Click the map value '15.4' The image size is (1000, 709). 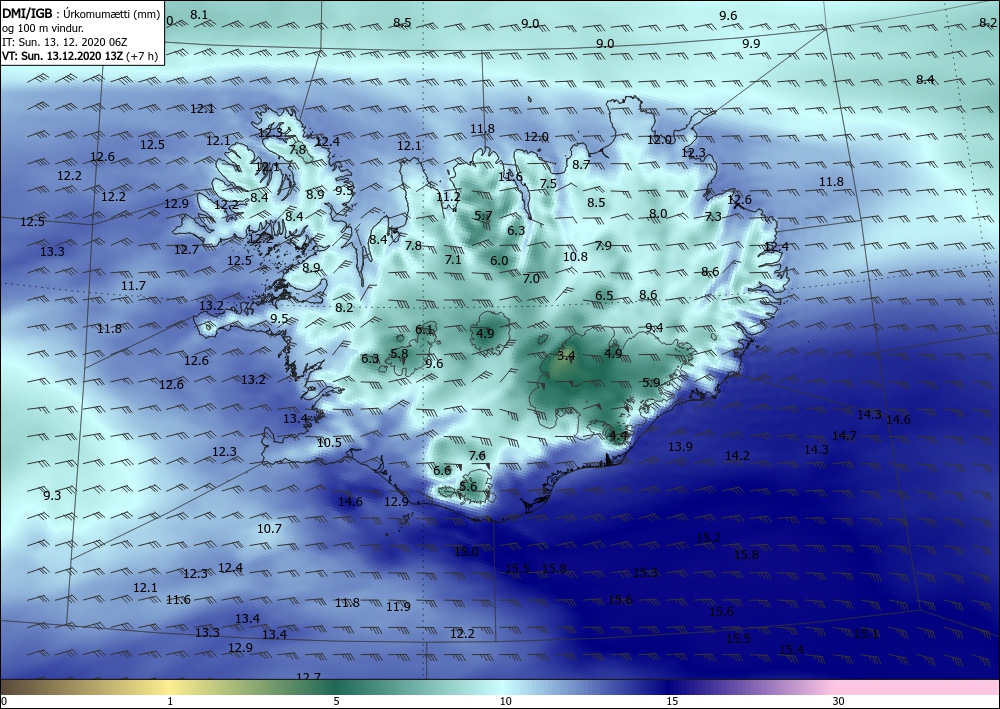(x=791, y=649)
